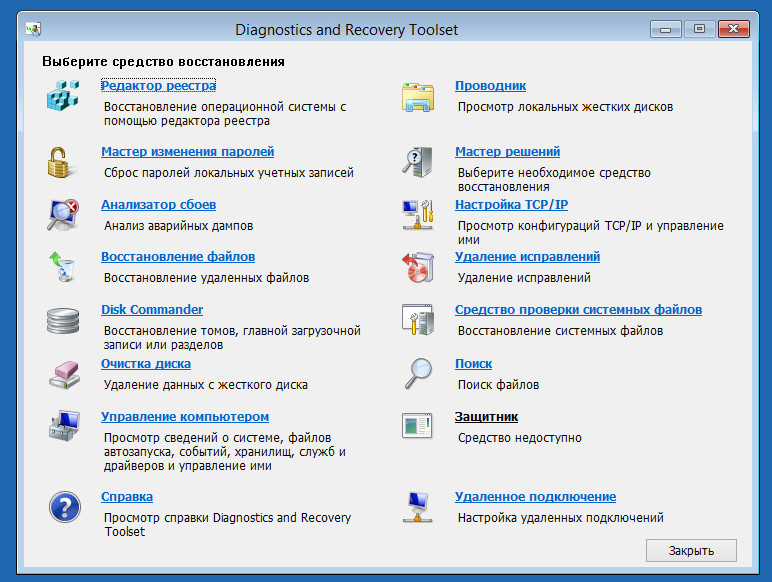Click text Восстановление удаленных файлов
The width and height of the screenshot is (772, 582).
pyautogui.click(x=207, y=278)
